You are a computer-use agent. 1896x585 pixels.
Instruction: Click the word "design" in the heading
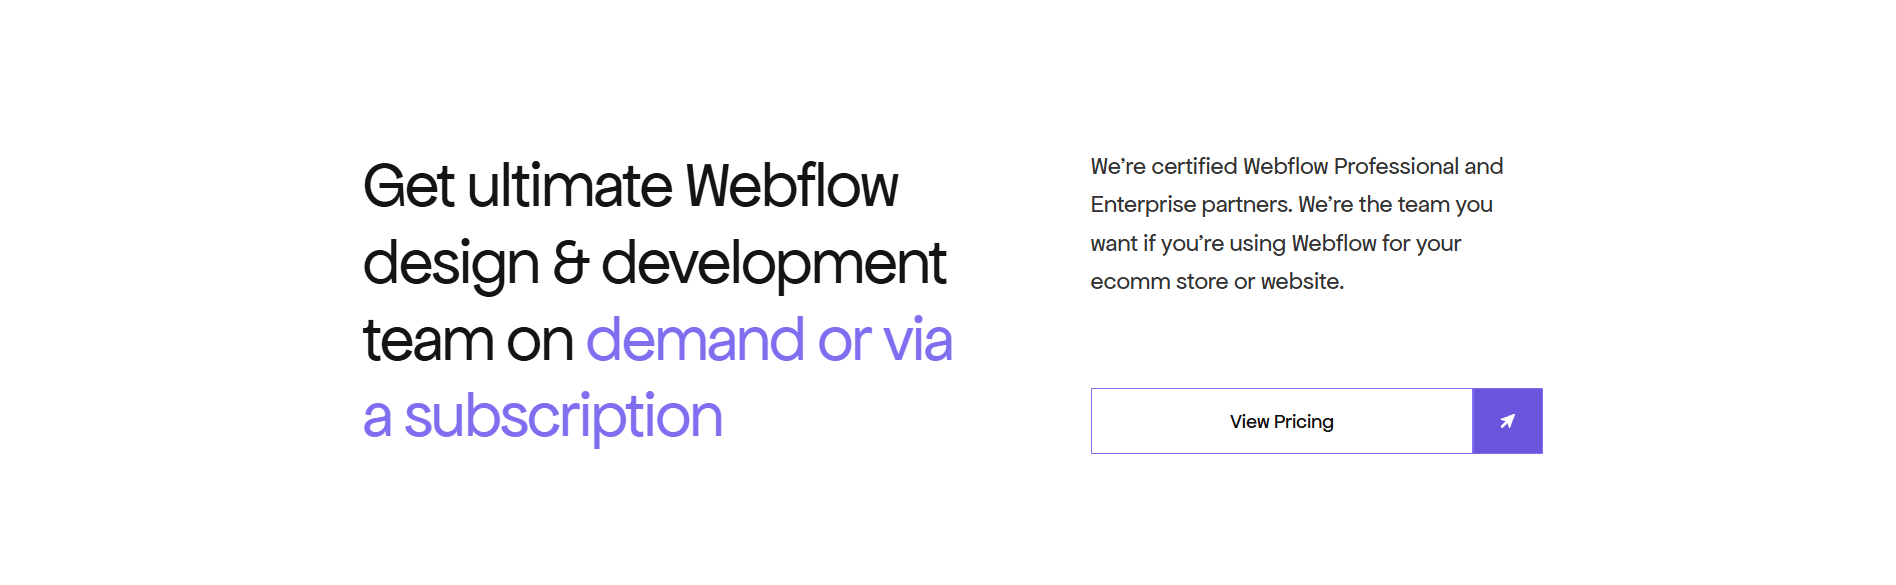click(450, 264)
